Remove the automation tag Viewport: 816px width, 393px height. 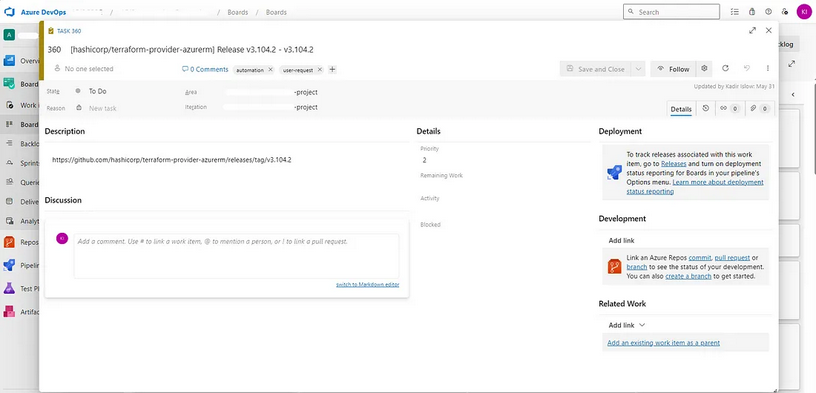270,69
